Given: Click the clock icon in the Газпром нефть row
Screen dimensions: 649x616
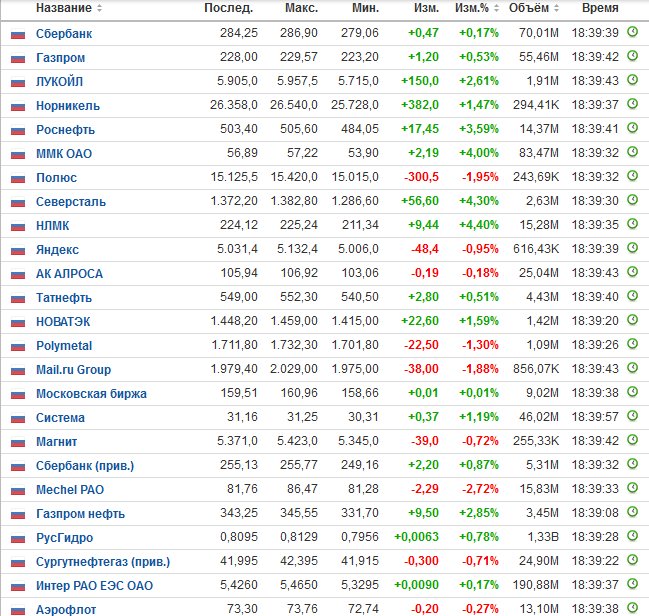Looking at the screenshot, I should 632,512.
